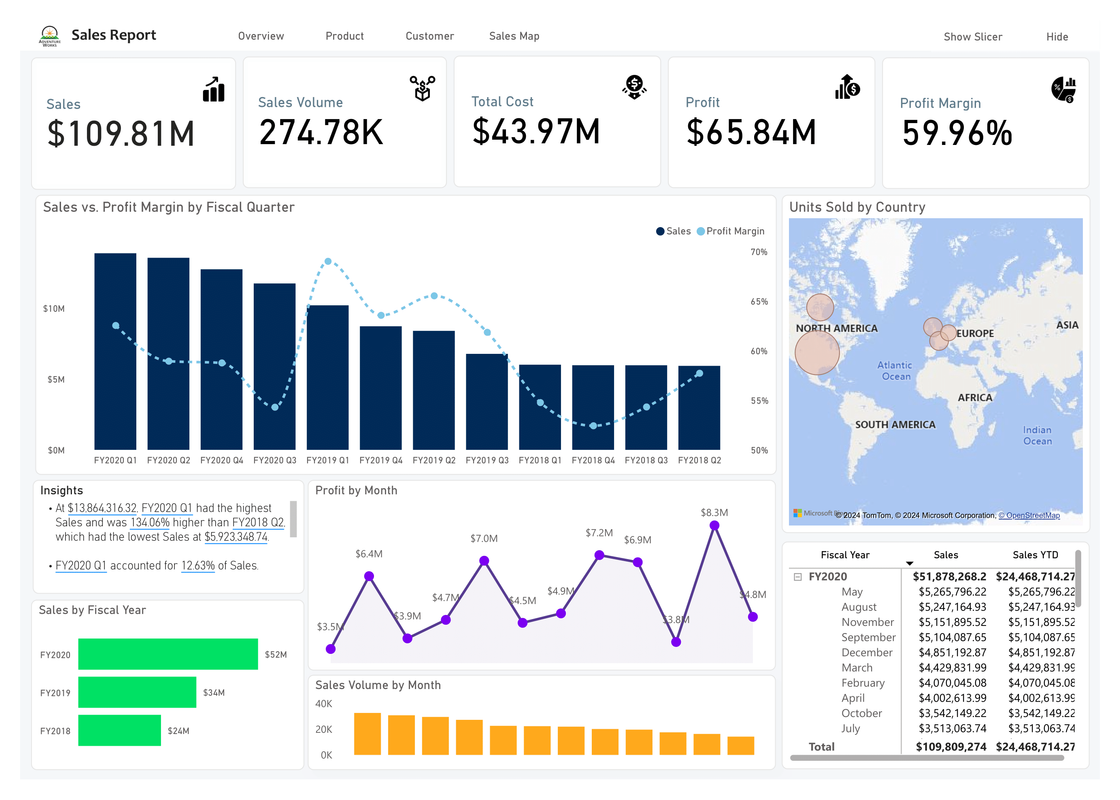Click the large US bubble on map

pos(817,352)
